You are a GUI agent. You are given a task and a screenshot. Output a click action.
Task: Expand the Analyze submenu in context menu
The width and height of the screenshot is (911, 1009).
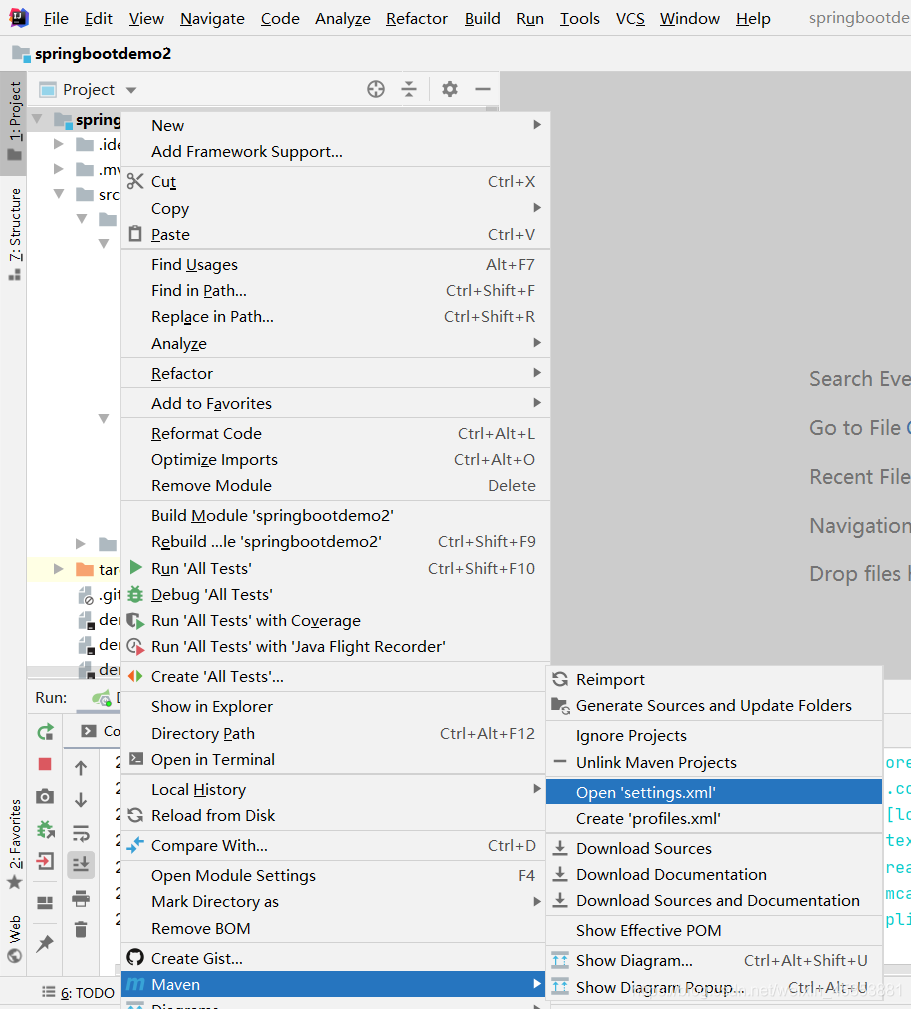tap(335, 344)
